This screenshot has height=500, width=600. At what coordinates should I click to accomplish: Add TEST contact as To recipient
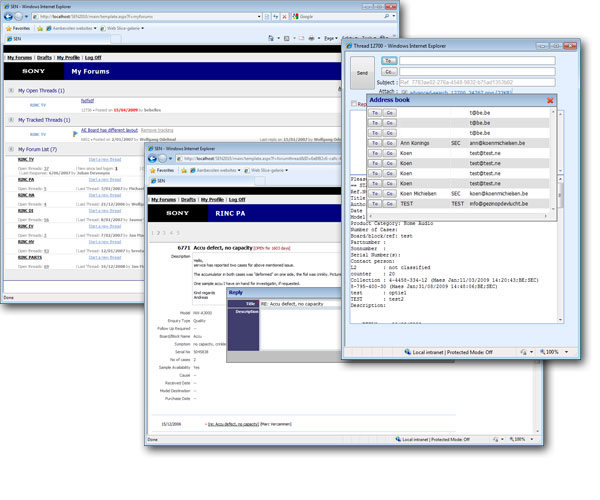pos(375,204)
